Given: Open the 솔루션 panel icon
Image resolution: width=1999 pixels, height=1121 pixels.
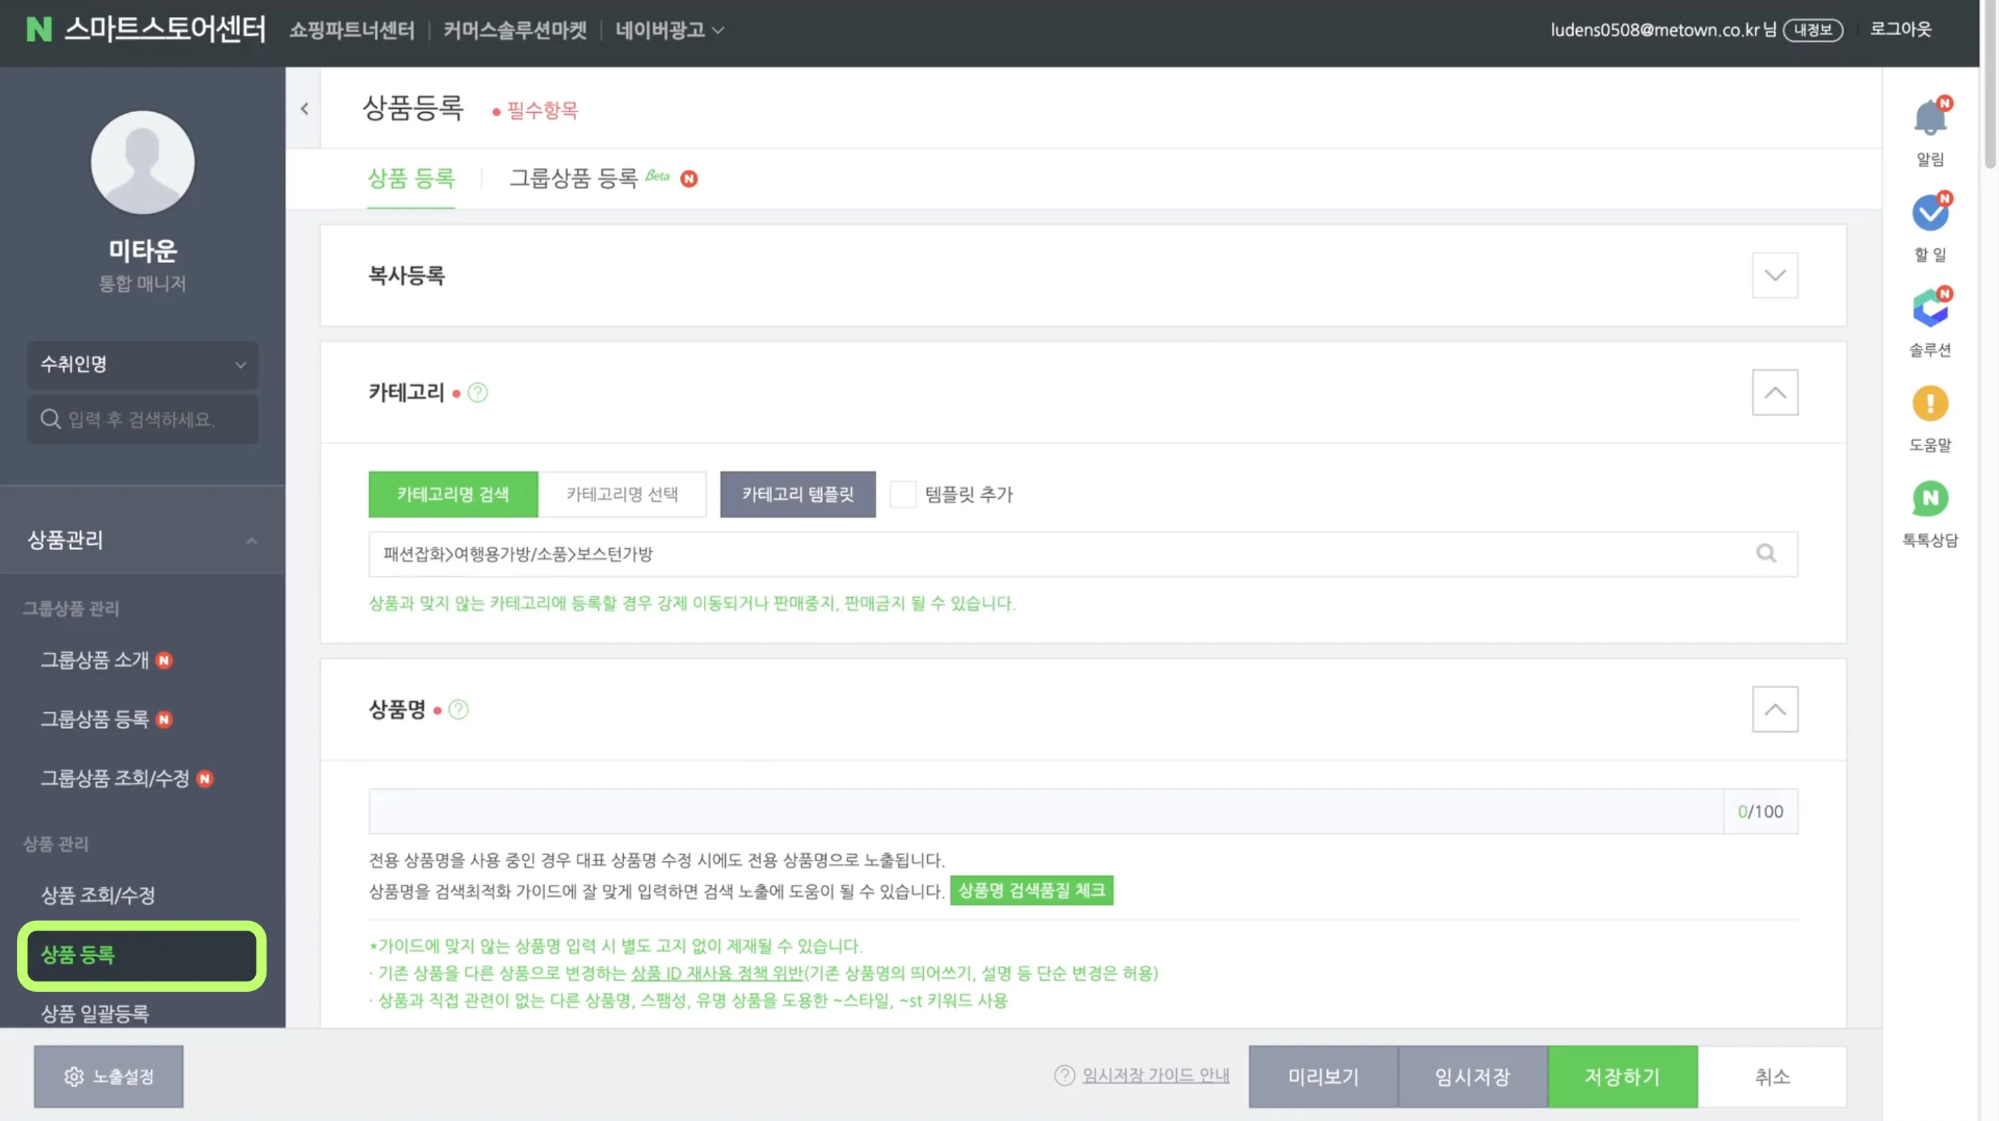Looking at the screenshot, I should pyautogui.click(x=1929, y=308).
